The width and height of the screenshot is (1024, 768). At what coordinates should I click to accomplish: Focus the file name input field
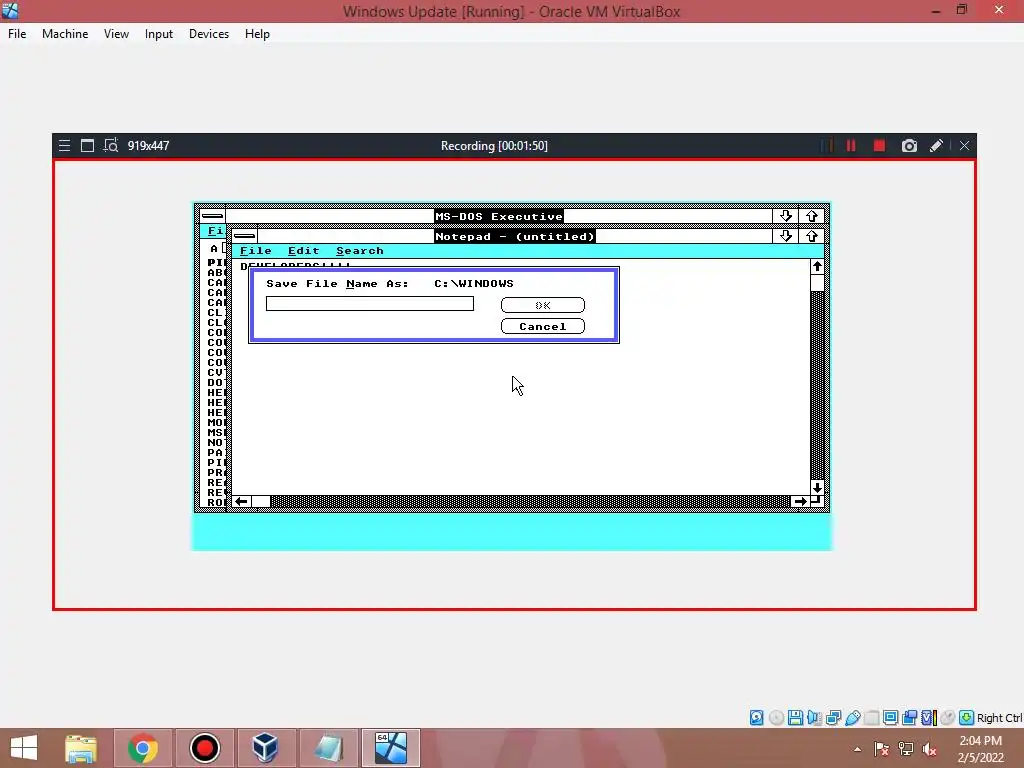pyautogui.click(x=370, y=304)
